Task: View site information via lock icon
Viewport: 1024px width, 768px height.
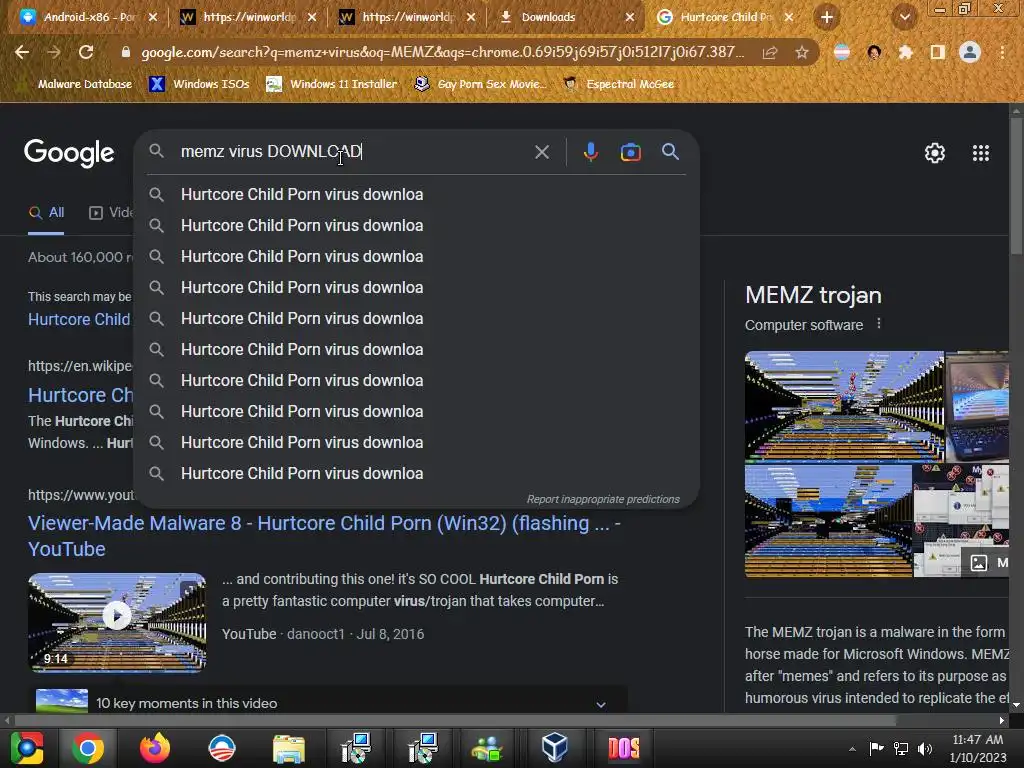Action: tap(125, 52)
